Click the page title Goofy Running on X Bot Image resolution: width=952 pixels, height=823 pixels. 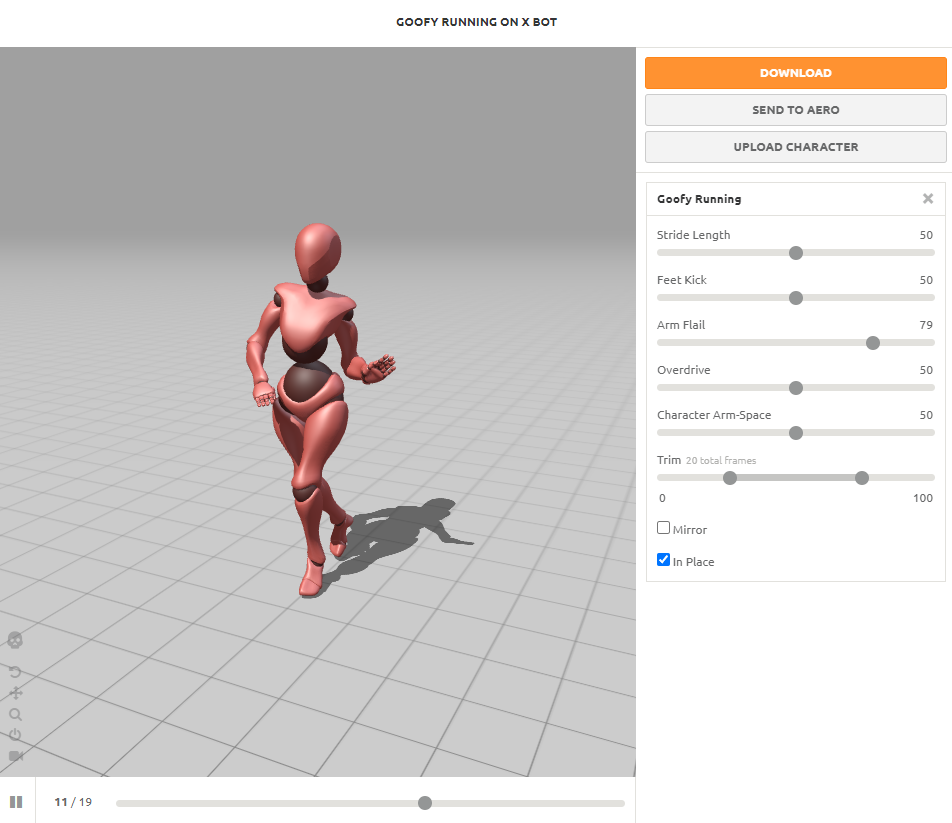click(477, 22)
